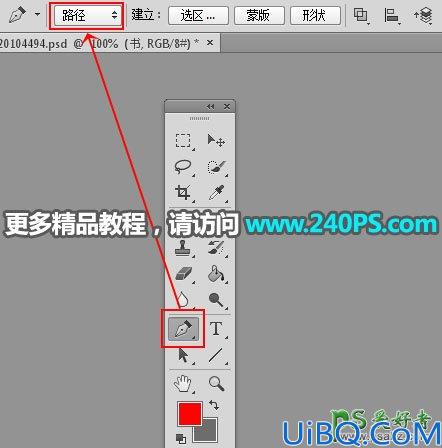The height and width of the screenshot is (448, 442).
Task: Select the Dodge tool
Action: (216, 299)
